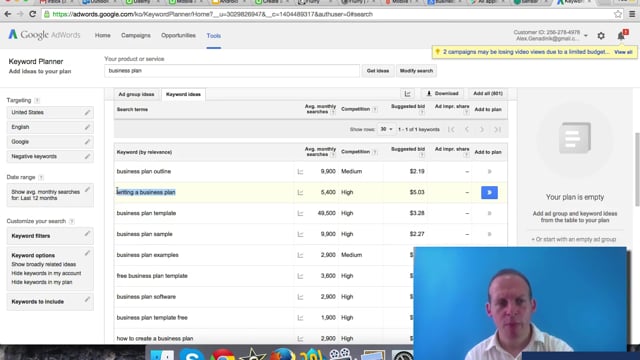This screenshot has height=360, width=640.
Task: Open the Opportunities menu
Action: pyautogui.click(x=178, y=36)
